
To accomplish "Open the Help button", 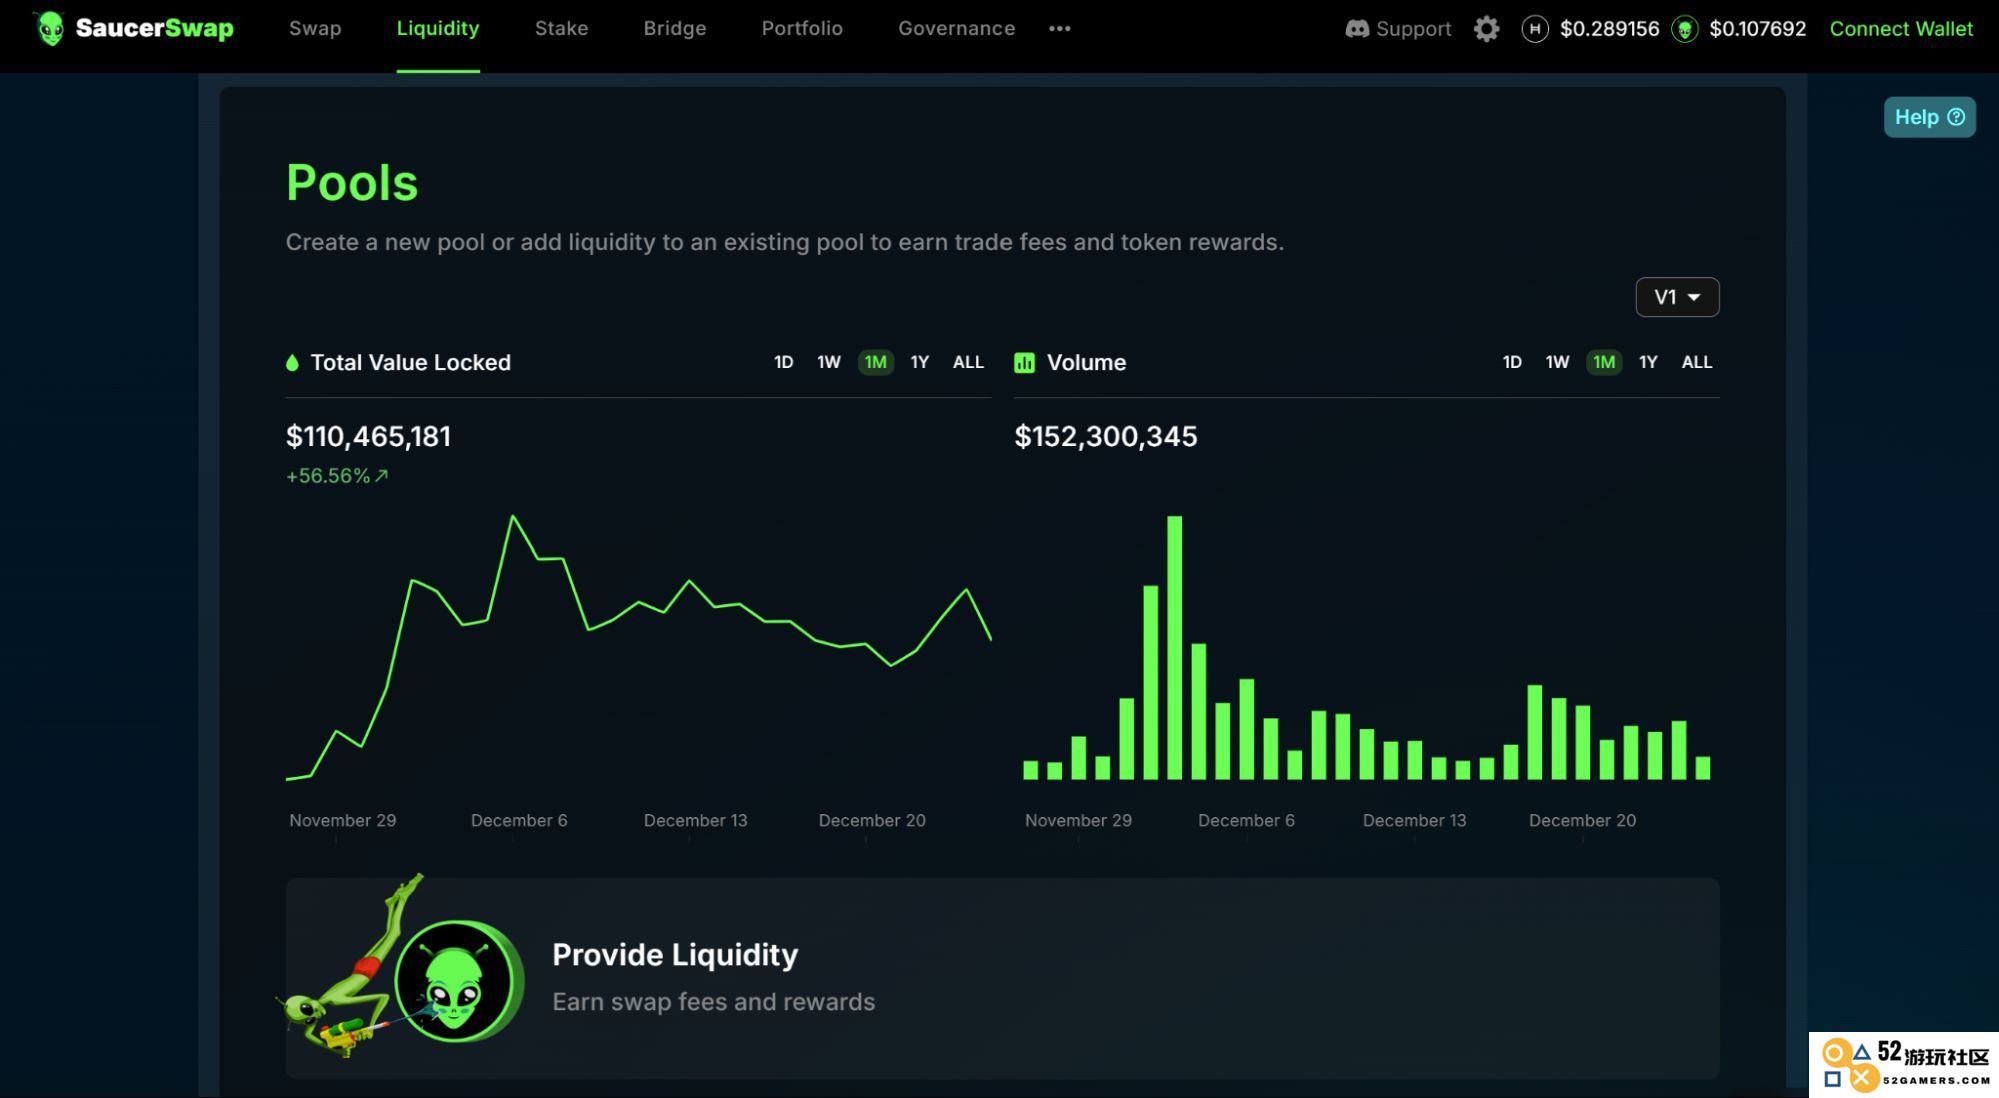I will [x=1929, y=117].
